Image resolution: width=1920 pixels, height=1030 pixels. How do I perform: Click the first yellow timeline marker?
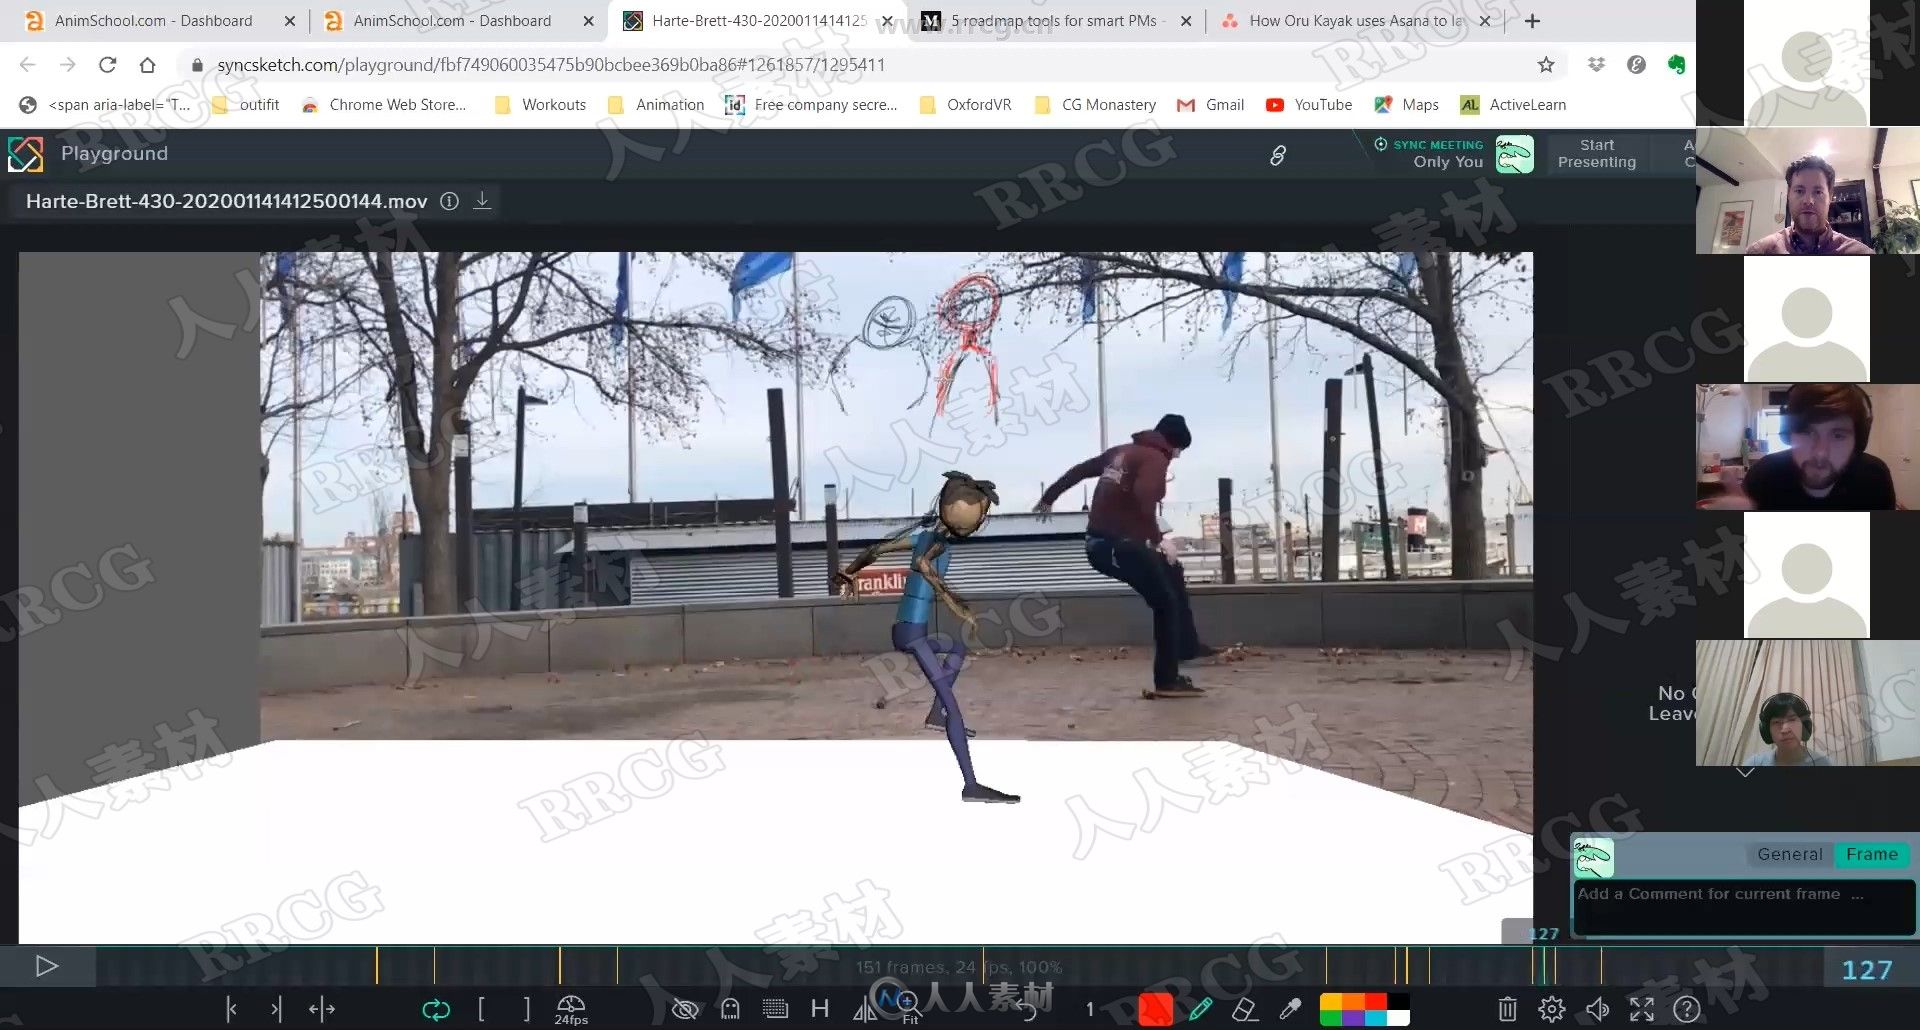click(377, 966)
